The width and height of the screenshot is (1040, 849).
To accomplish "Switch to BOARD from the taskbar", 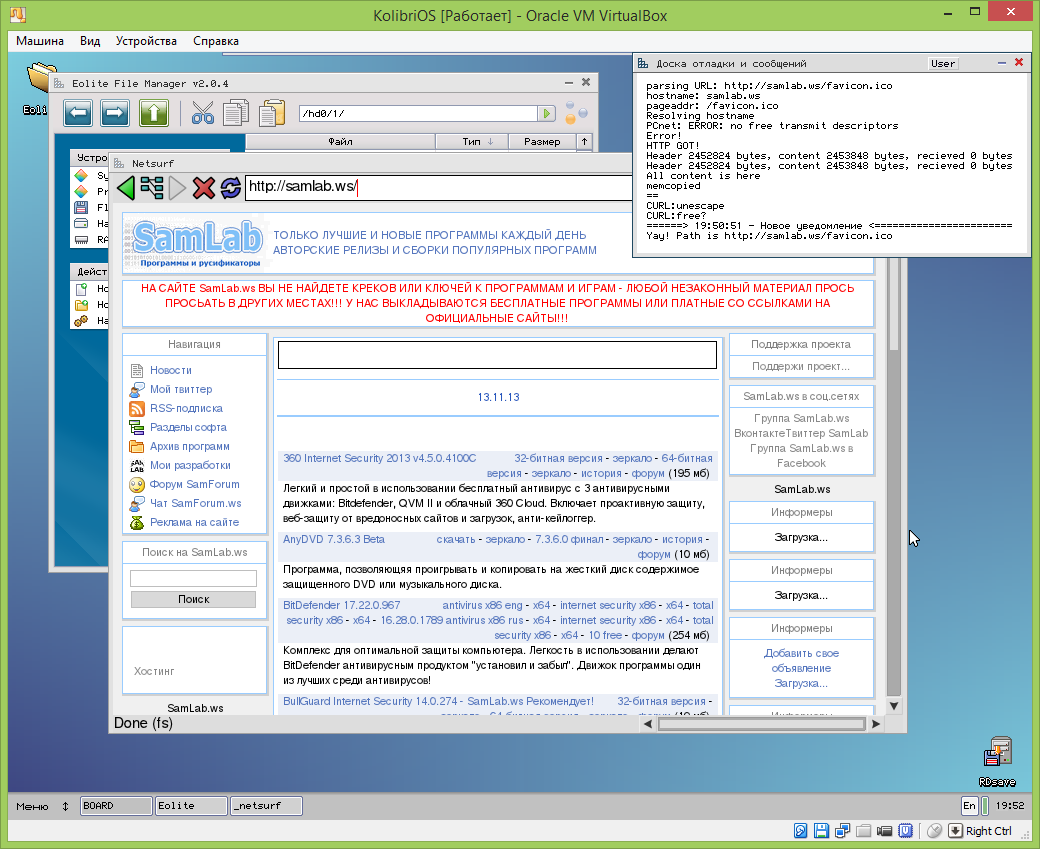I will click(115, 805).
